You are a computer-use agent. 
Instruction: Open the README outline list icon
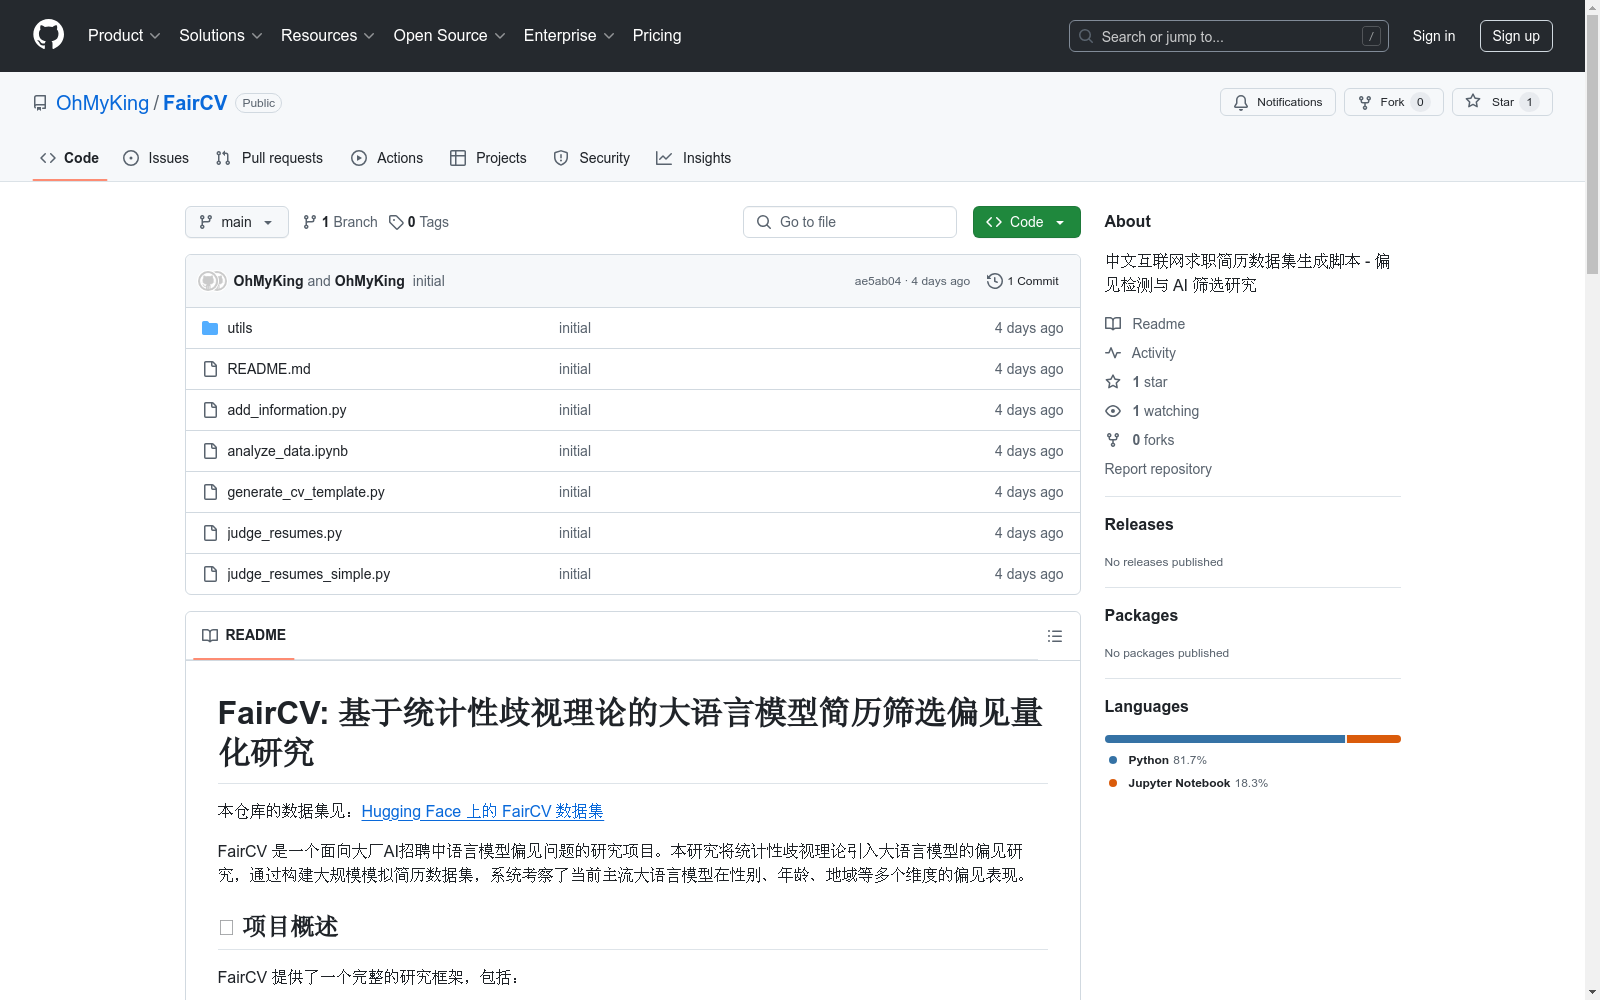coord(1054,635)
